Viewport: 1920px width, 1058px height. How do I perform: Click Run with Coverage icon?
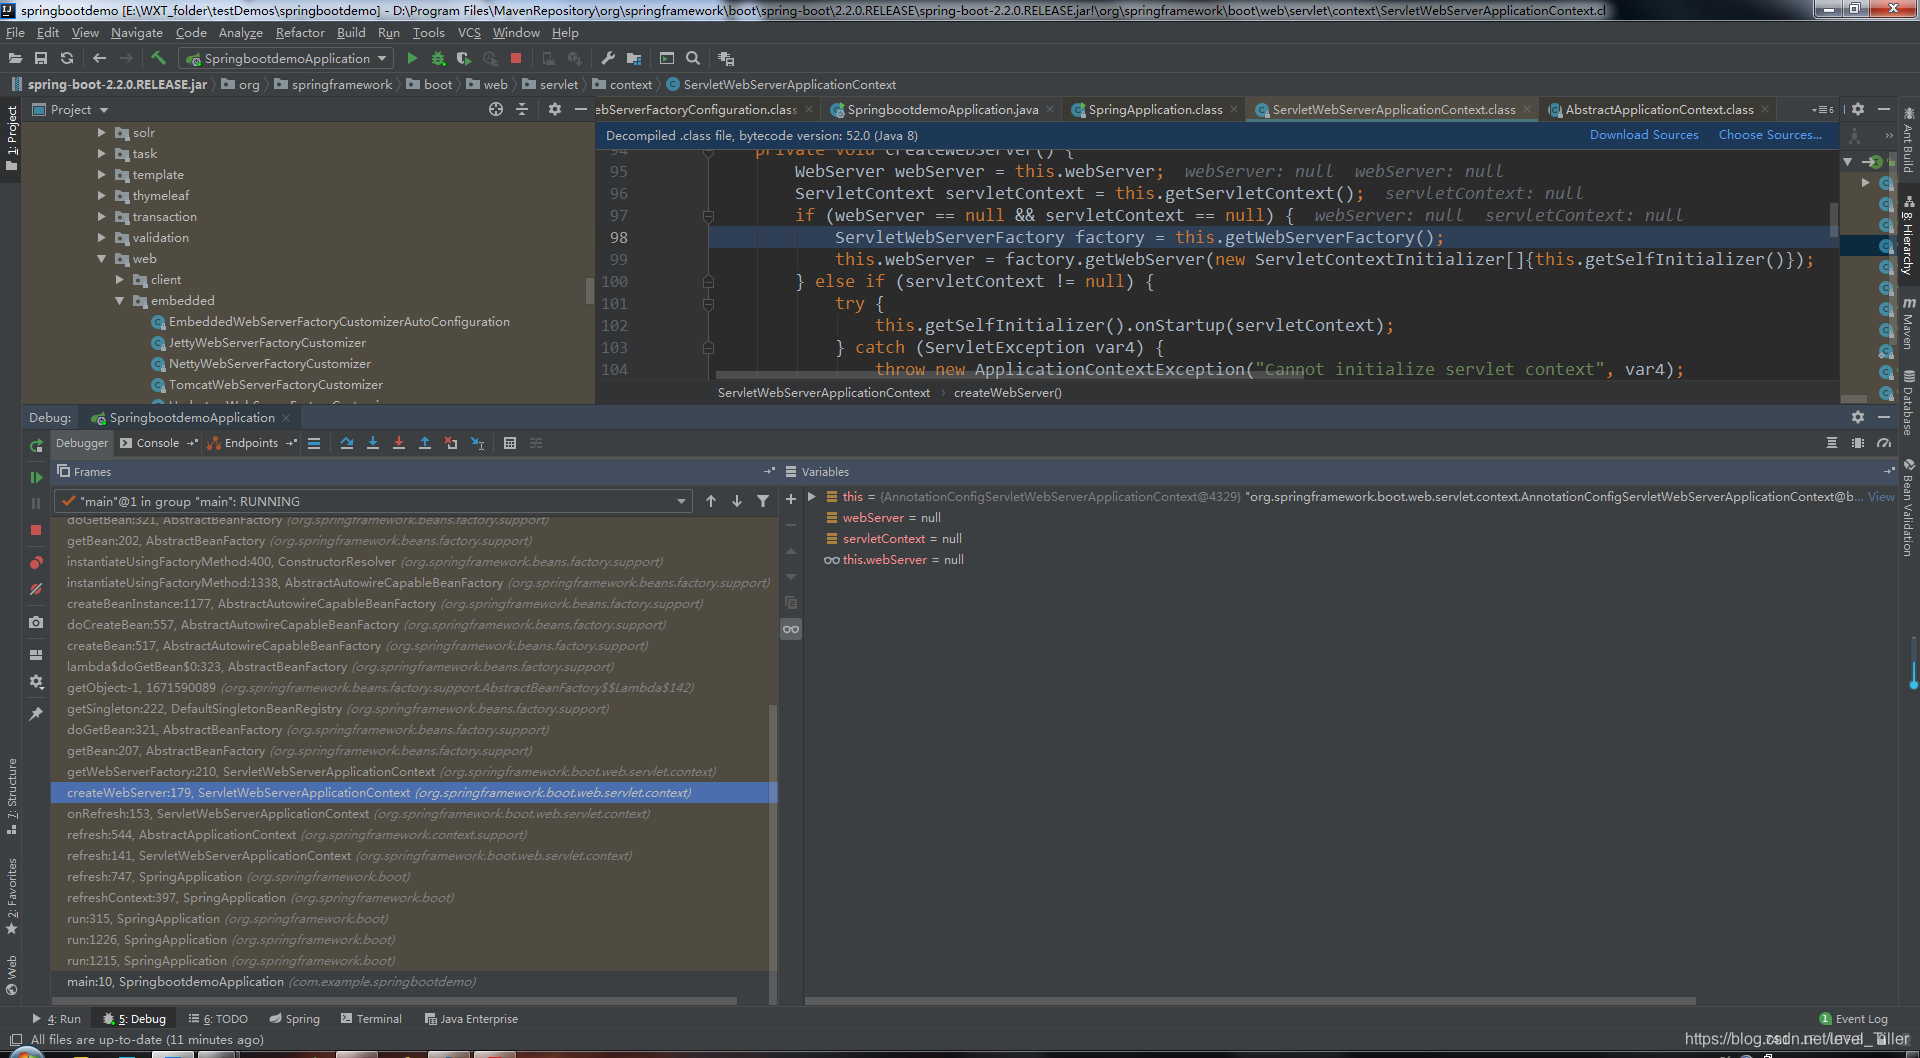(x=464, y=59)
